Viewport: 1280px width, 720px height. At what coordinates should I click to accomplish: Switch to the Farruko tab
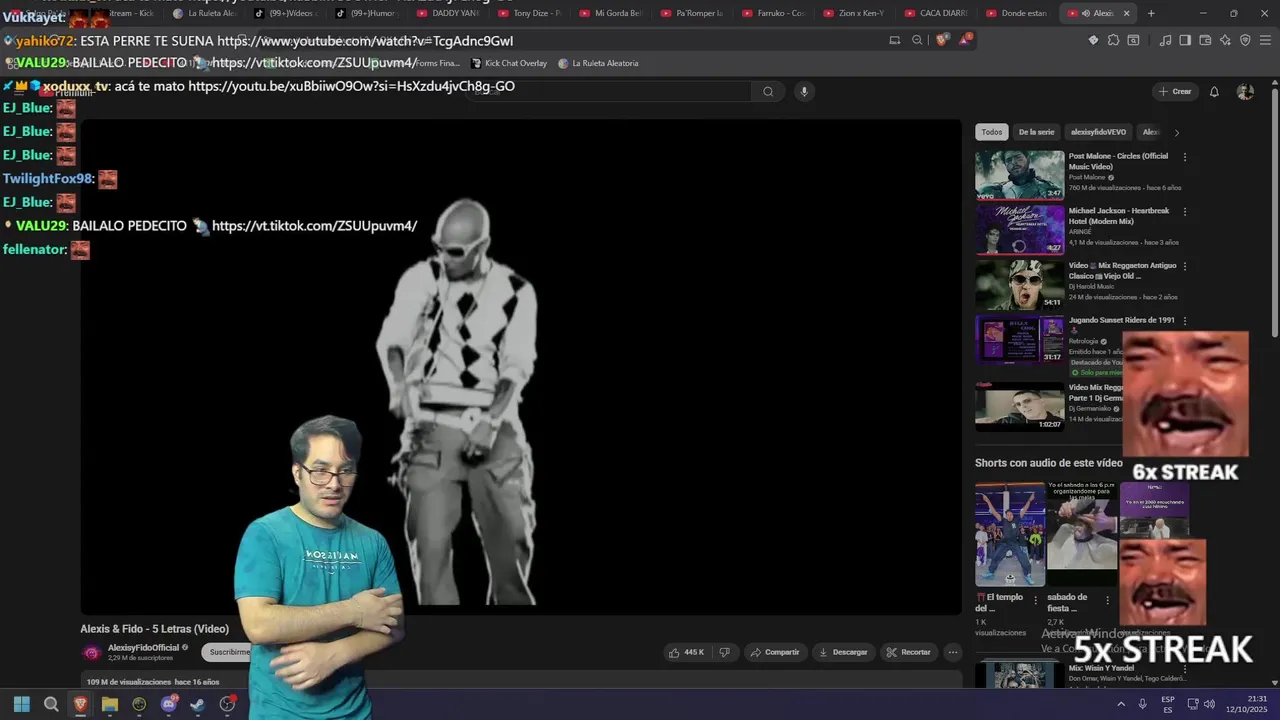pos(774,13)
